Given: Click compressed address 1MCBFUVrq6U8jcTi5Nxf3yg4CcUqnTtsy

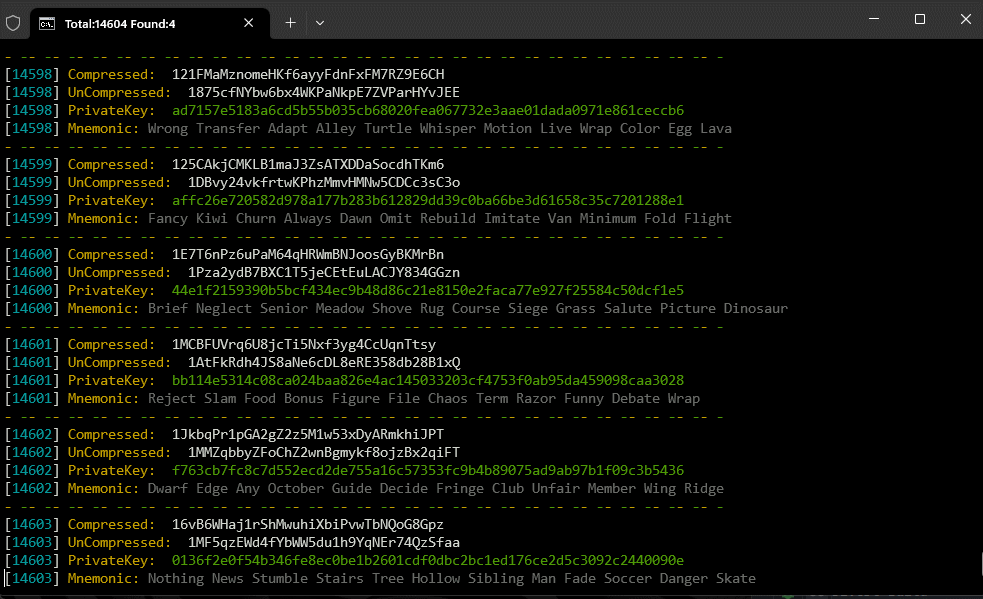Looking at the screenshot, I should point(303,344).
